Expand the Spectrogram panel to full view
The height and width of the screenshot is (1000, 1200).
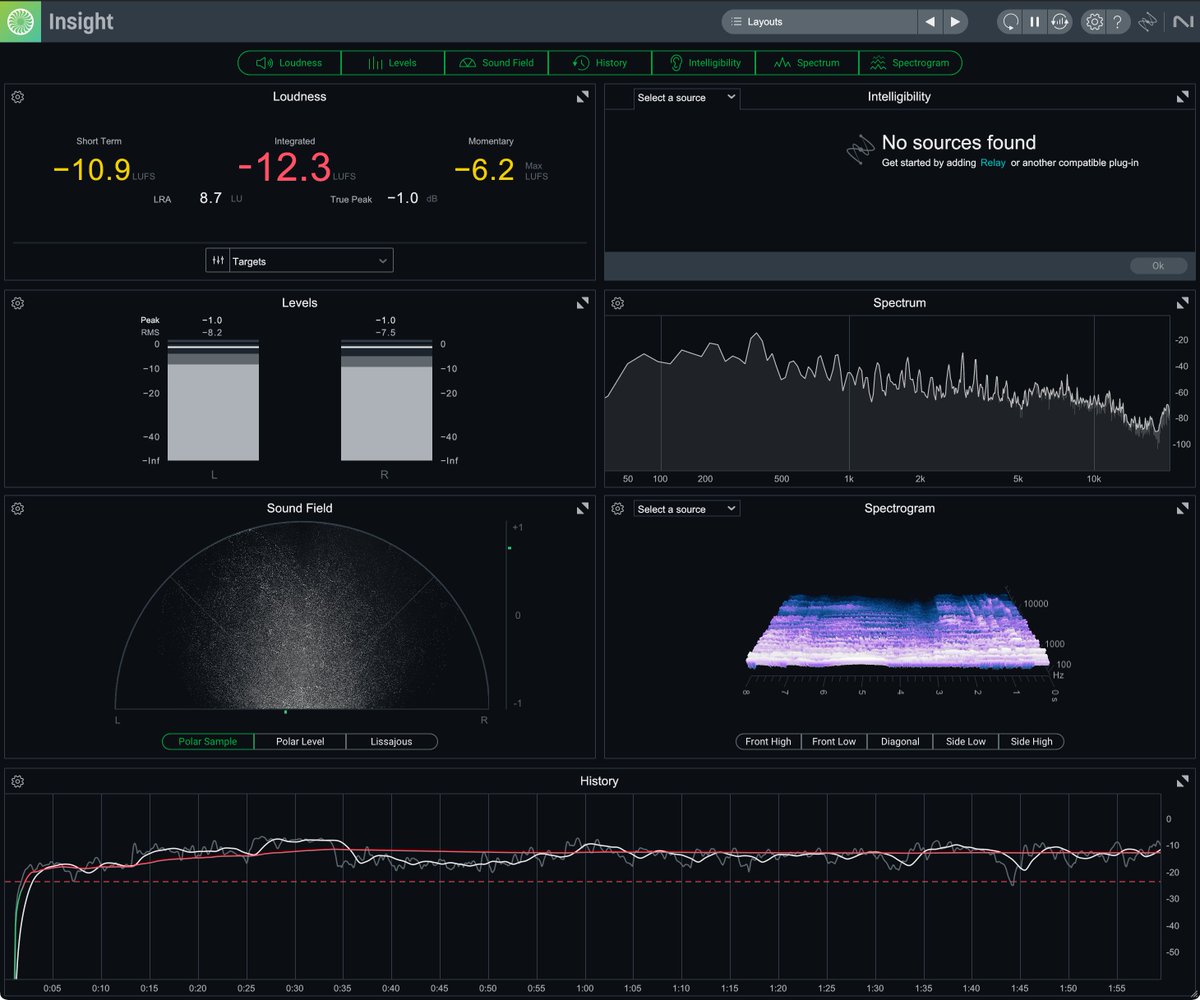point(1183,509)
